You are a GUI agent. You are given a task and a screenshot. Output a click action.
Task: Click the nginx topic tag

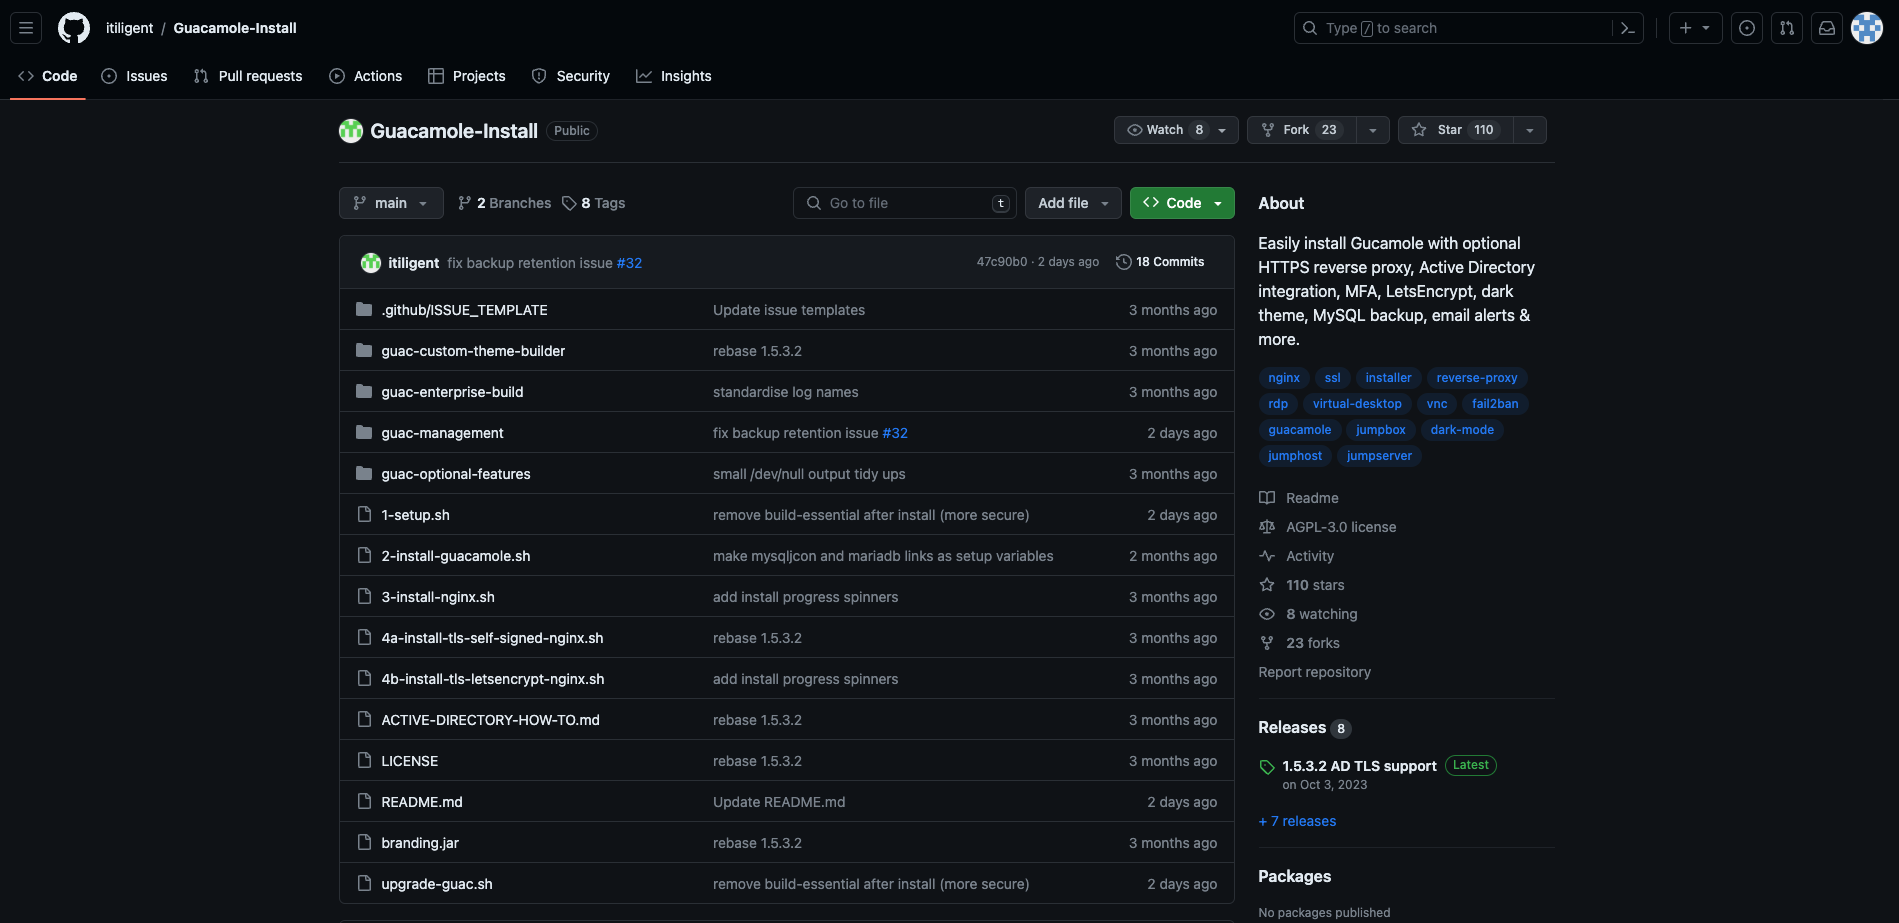click(1284, 378)
